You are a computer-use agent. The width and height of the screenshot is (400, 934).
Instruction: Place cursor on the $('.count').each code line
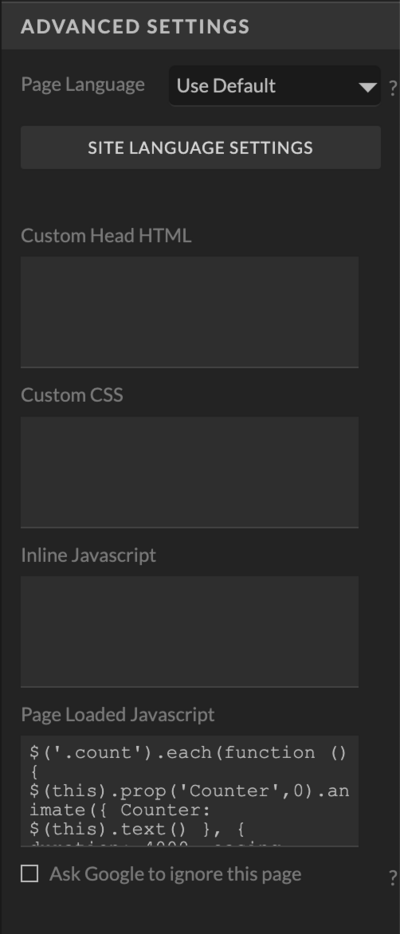188,753
